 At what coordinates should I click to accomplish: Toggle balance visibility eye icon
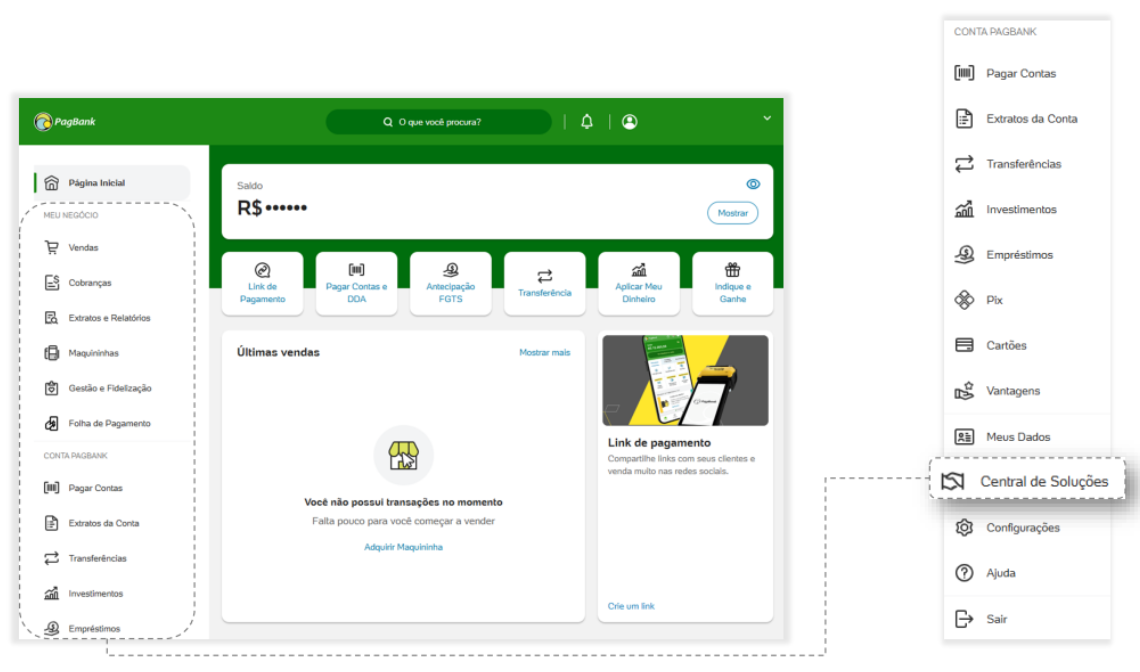point(753,184)
